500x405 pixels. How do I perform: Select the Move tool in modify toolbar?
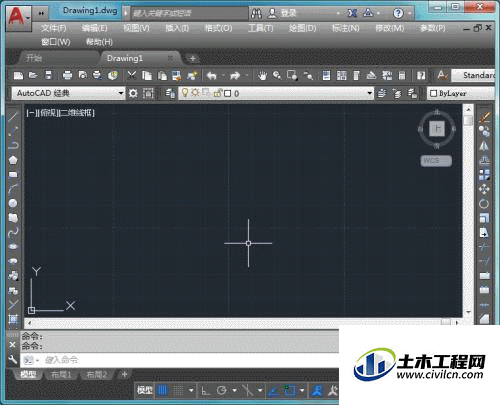pos(484,189)
